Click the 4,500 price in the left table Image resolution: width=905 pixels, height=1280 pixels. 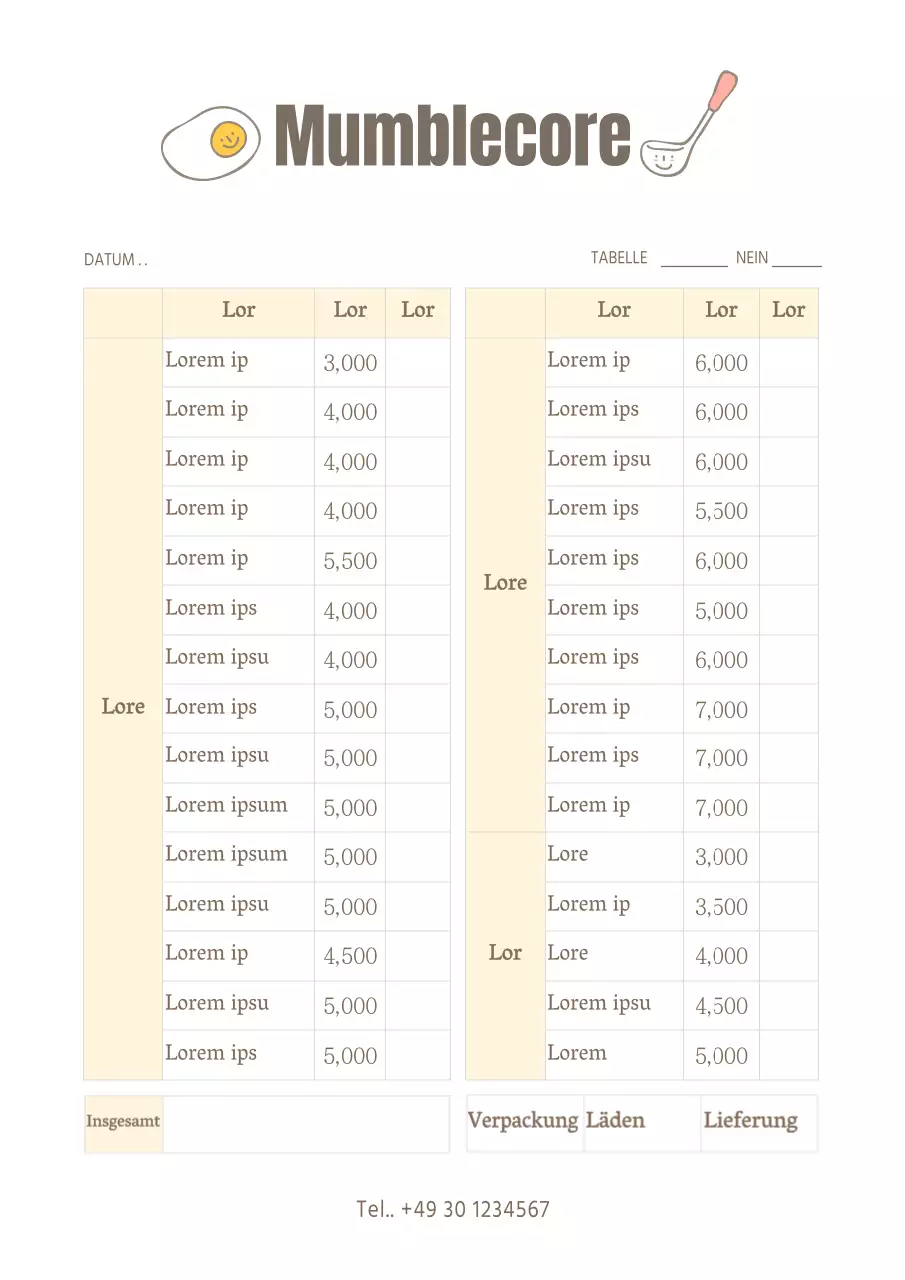(350, 956)
